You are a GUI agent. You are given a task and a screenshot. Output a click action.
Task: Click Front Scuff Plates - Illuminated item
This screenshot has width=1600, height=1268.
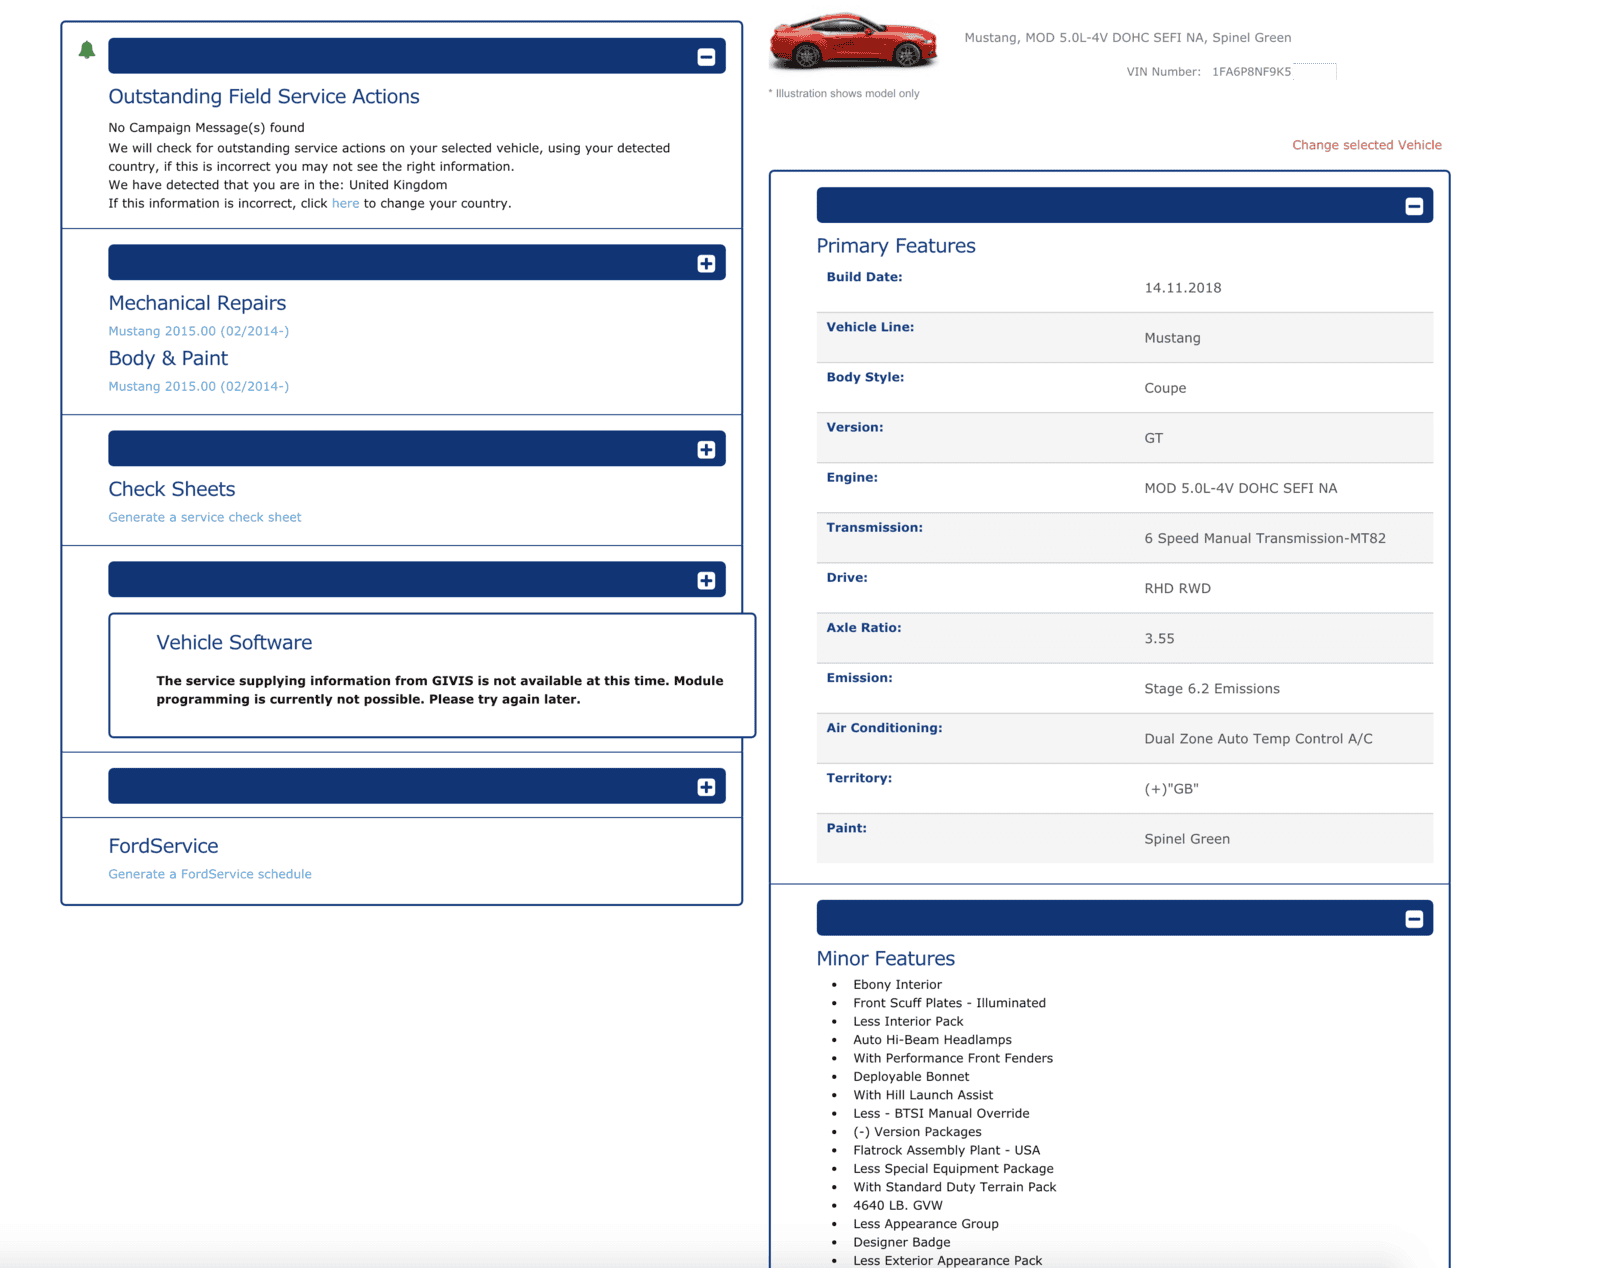949,1003
